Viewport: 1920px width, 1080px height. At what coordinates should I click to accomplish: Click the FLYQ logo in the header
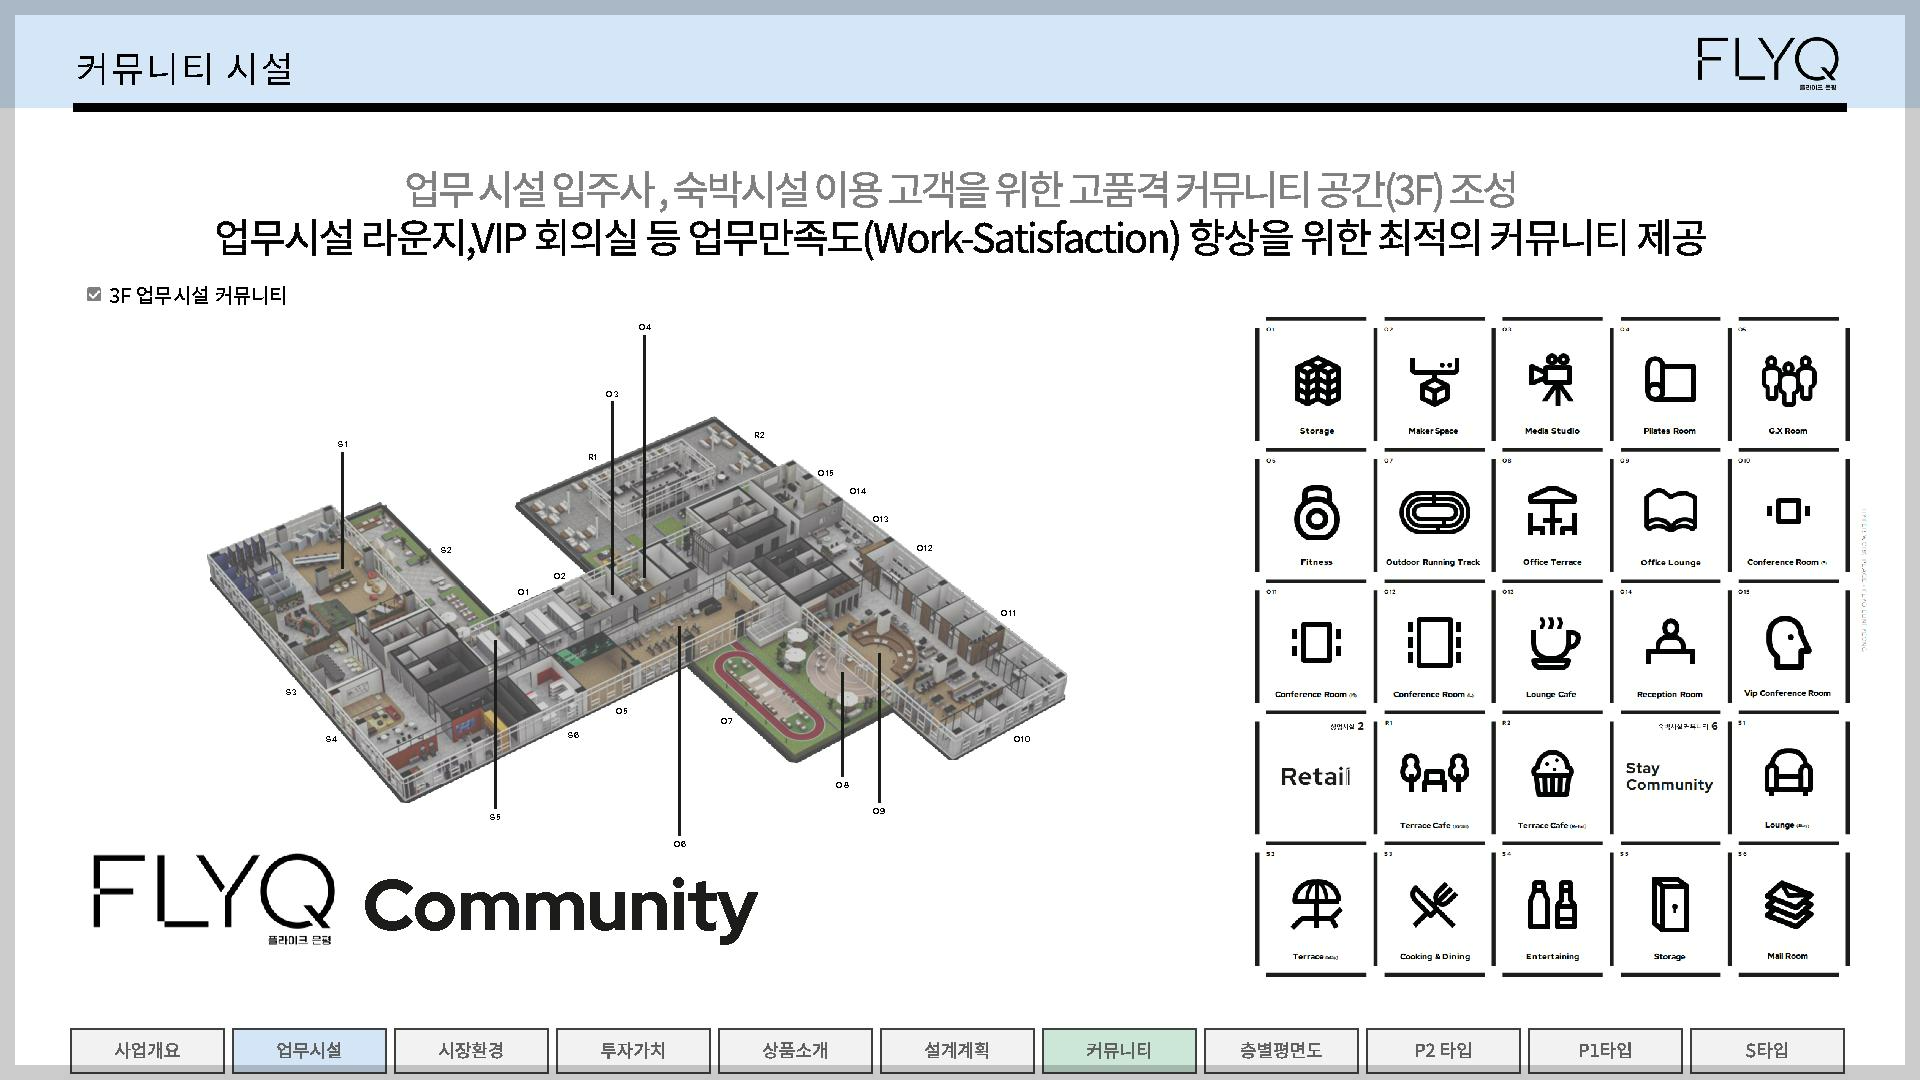[x=1768, y=62]
